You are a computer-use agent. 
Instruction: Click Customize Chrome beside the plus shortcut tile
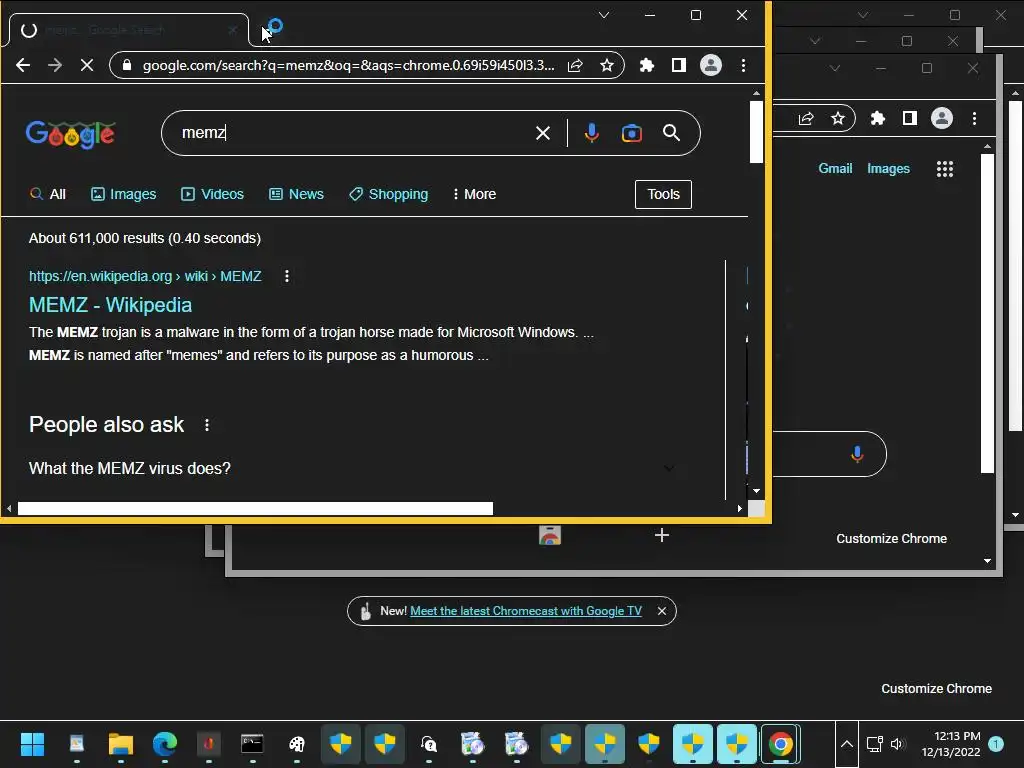tap(891, 539)
